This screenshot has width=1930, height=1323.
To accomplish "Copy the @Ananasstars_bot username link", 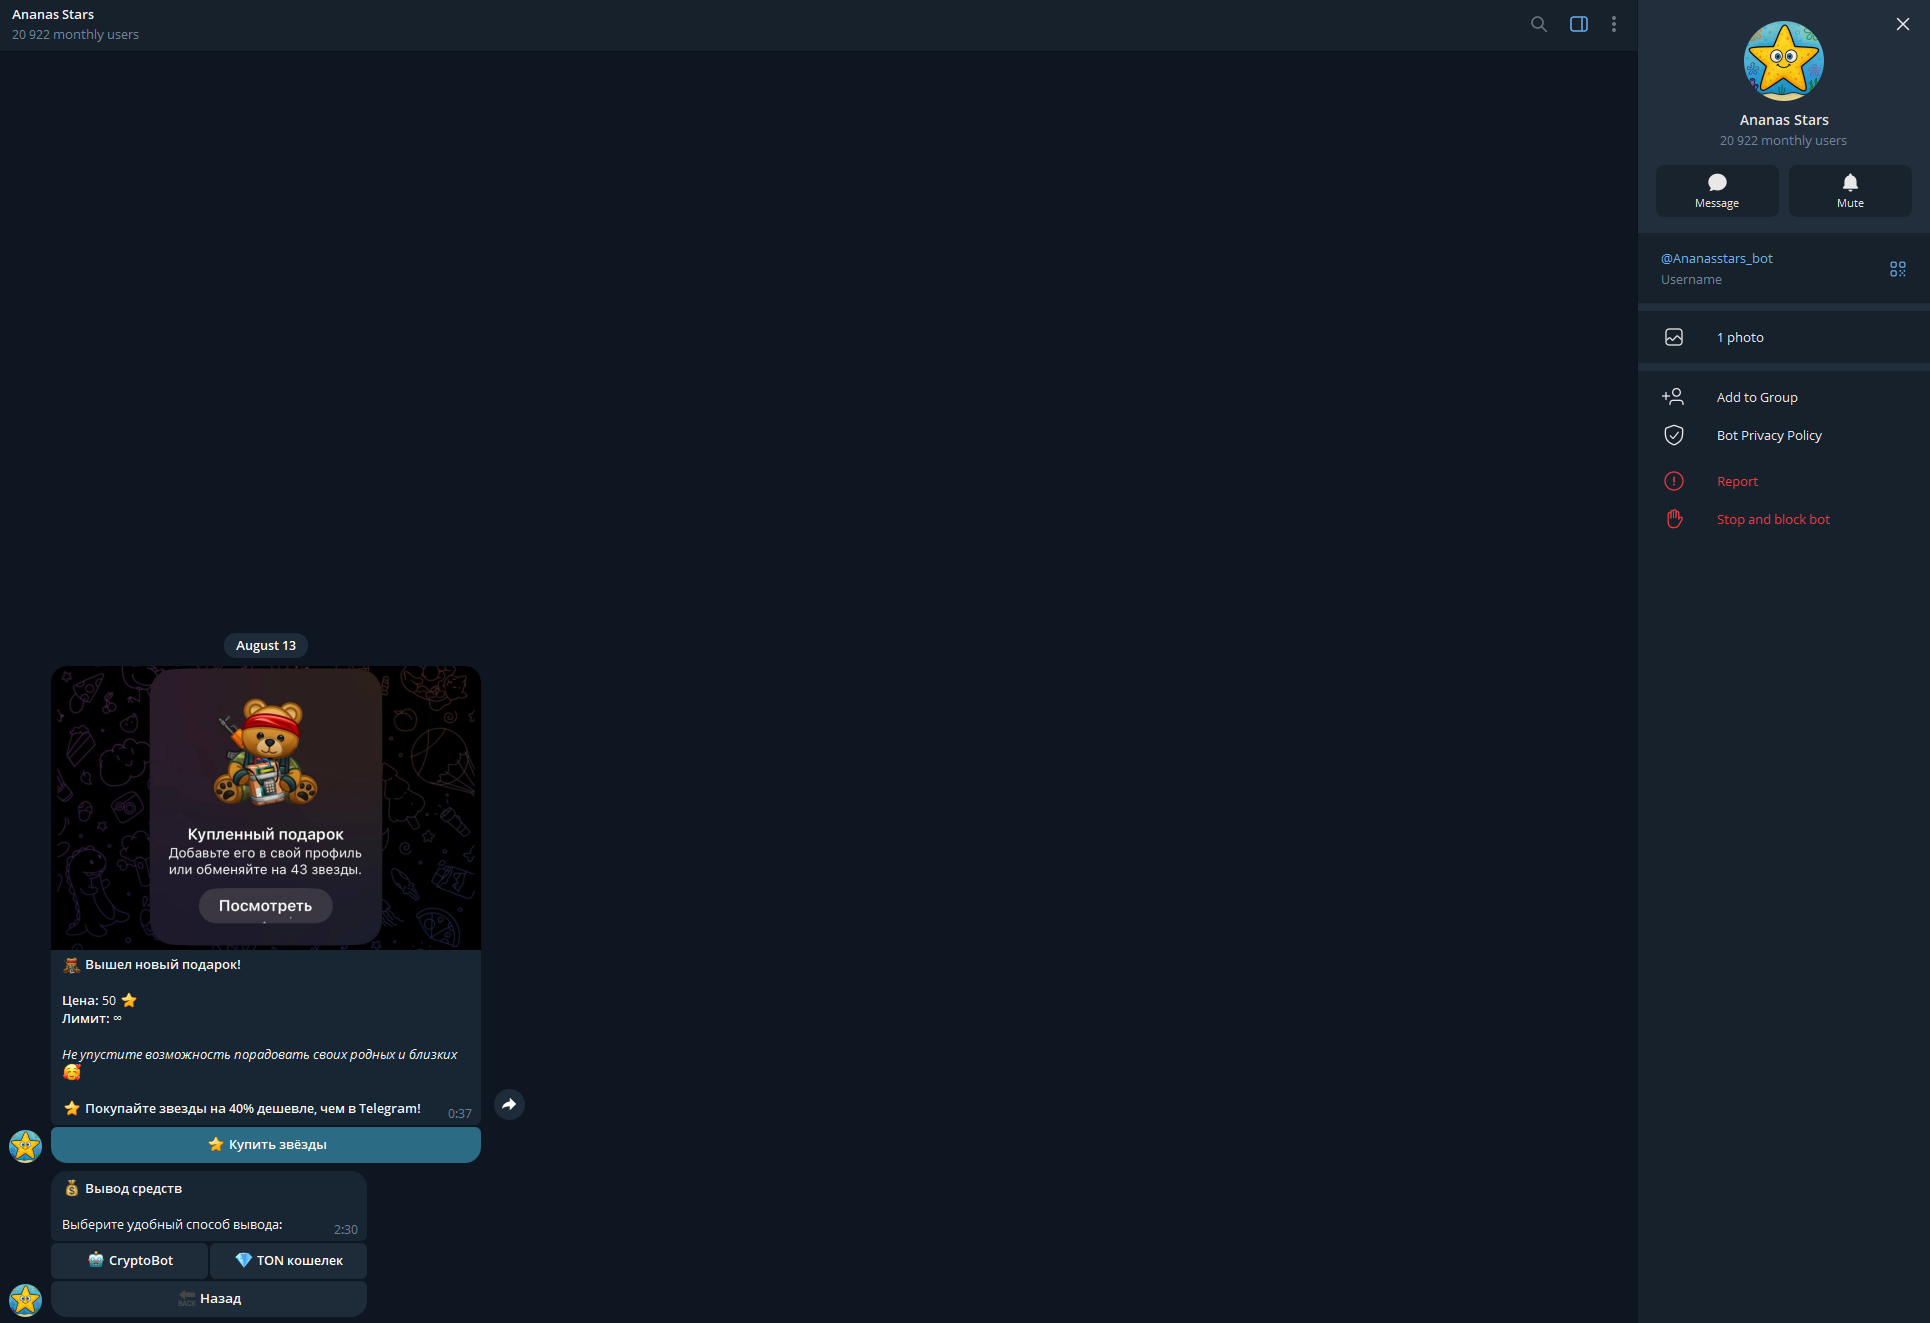I will (x=1717, y=258).
